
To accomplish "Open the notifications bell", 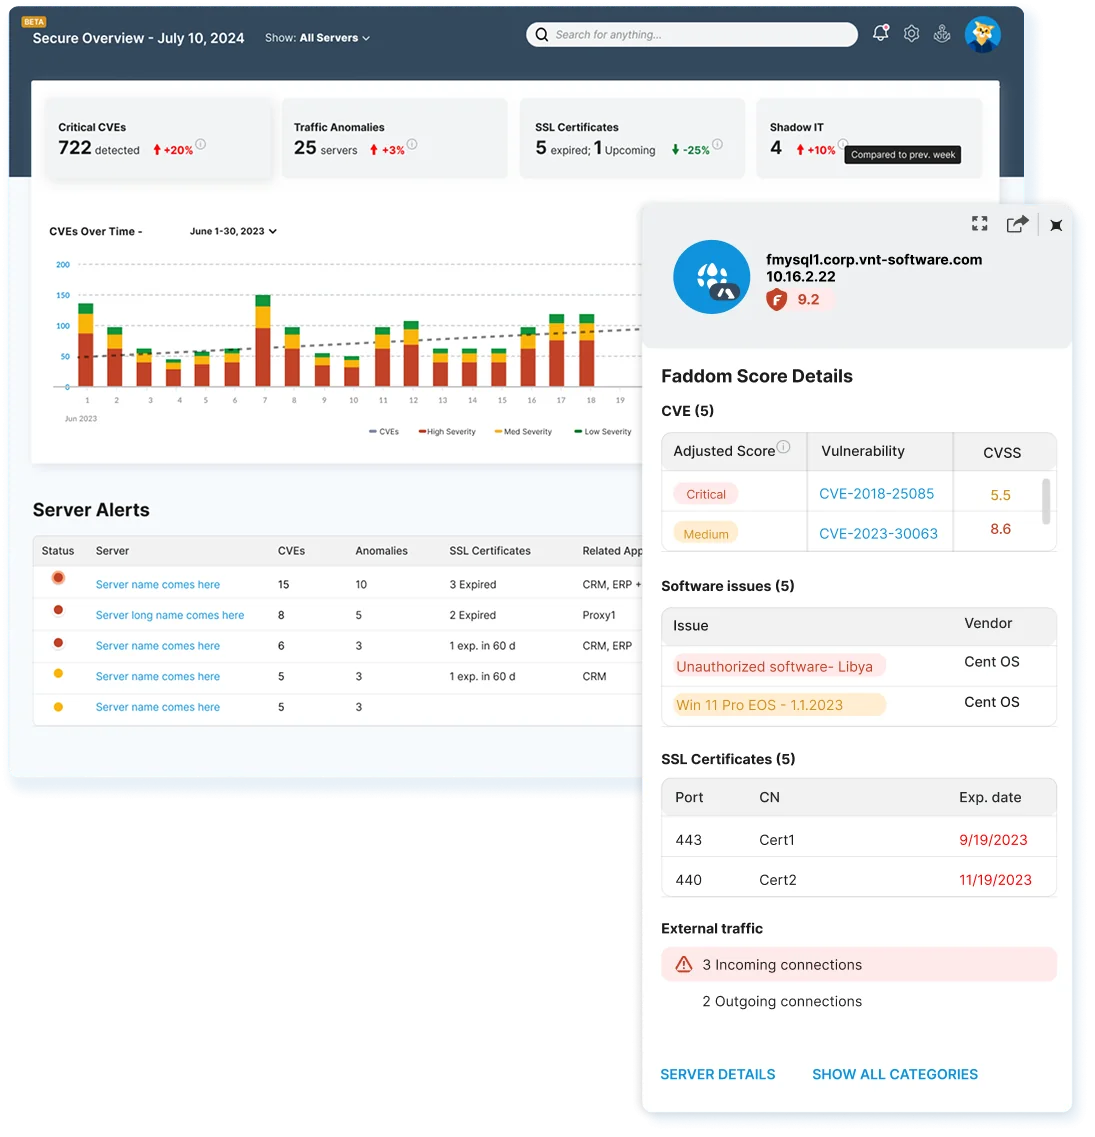I will click(x=880, y=34).
